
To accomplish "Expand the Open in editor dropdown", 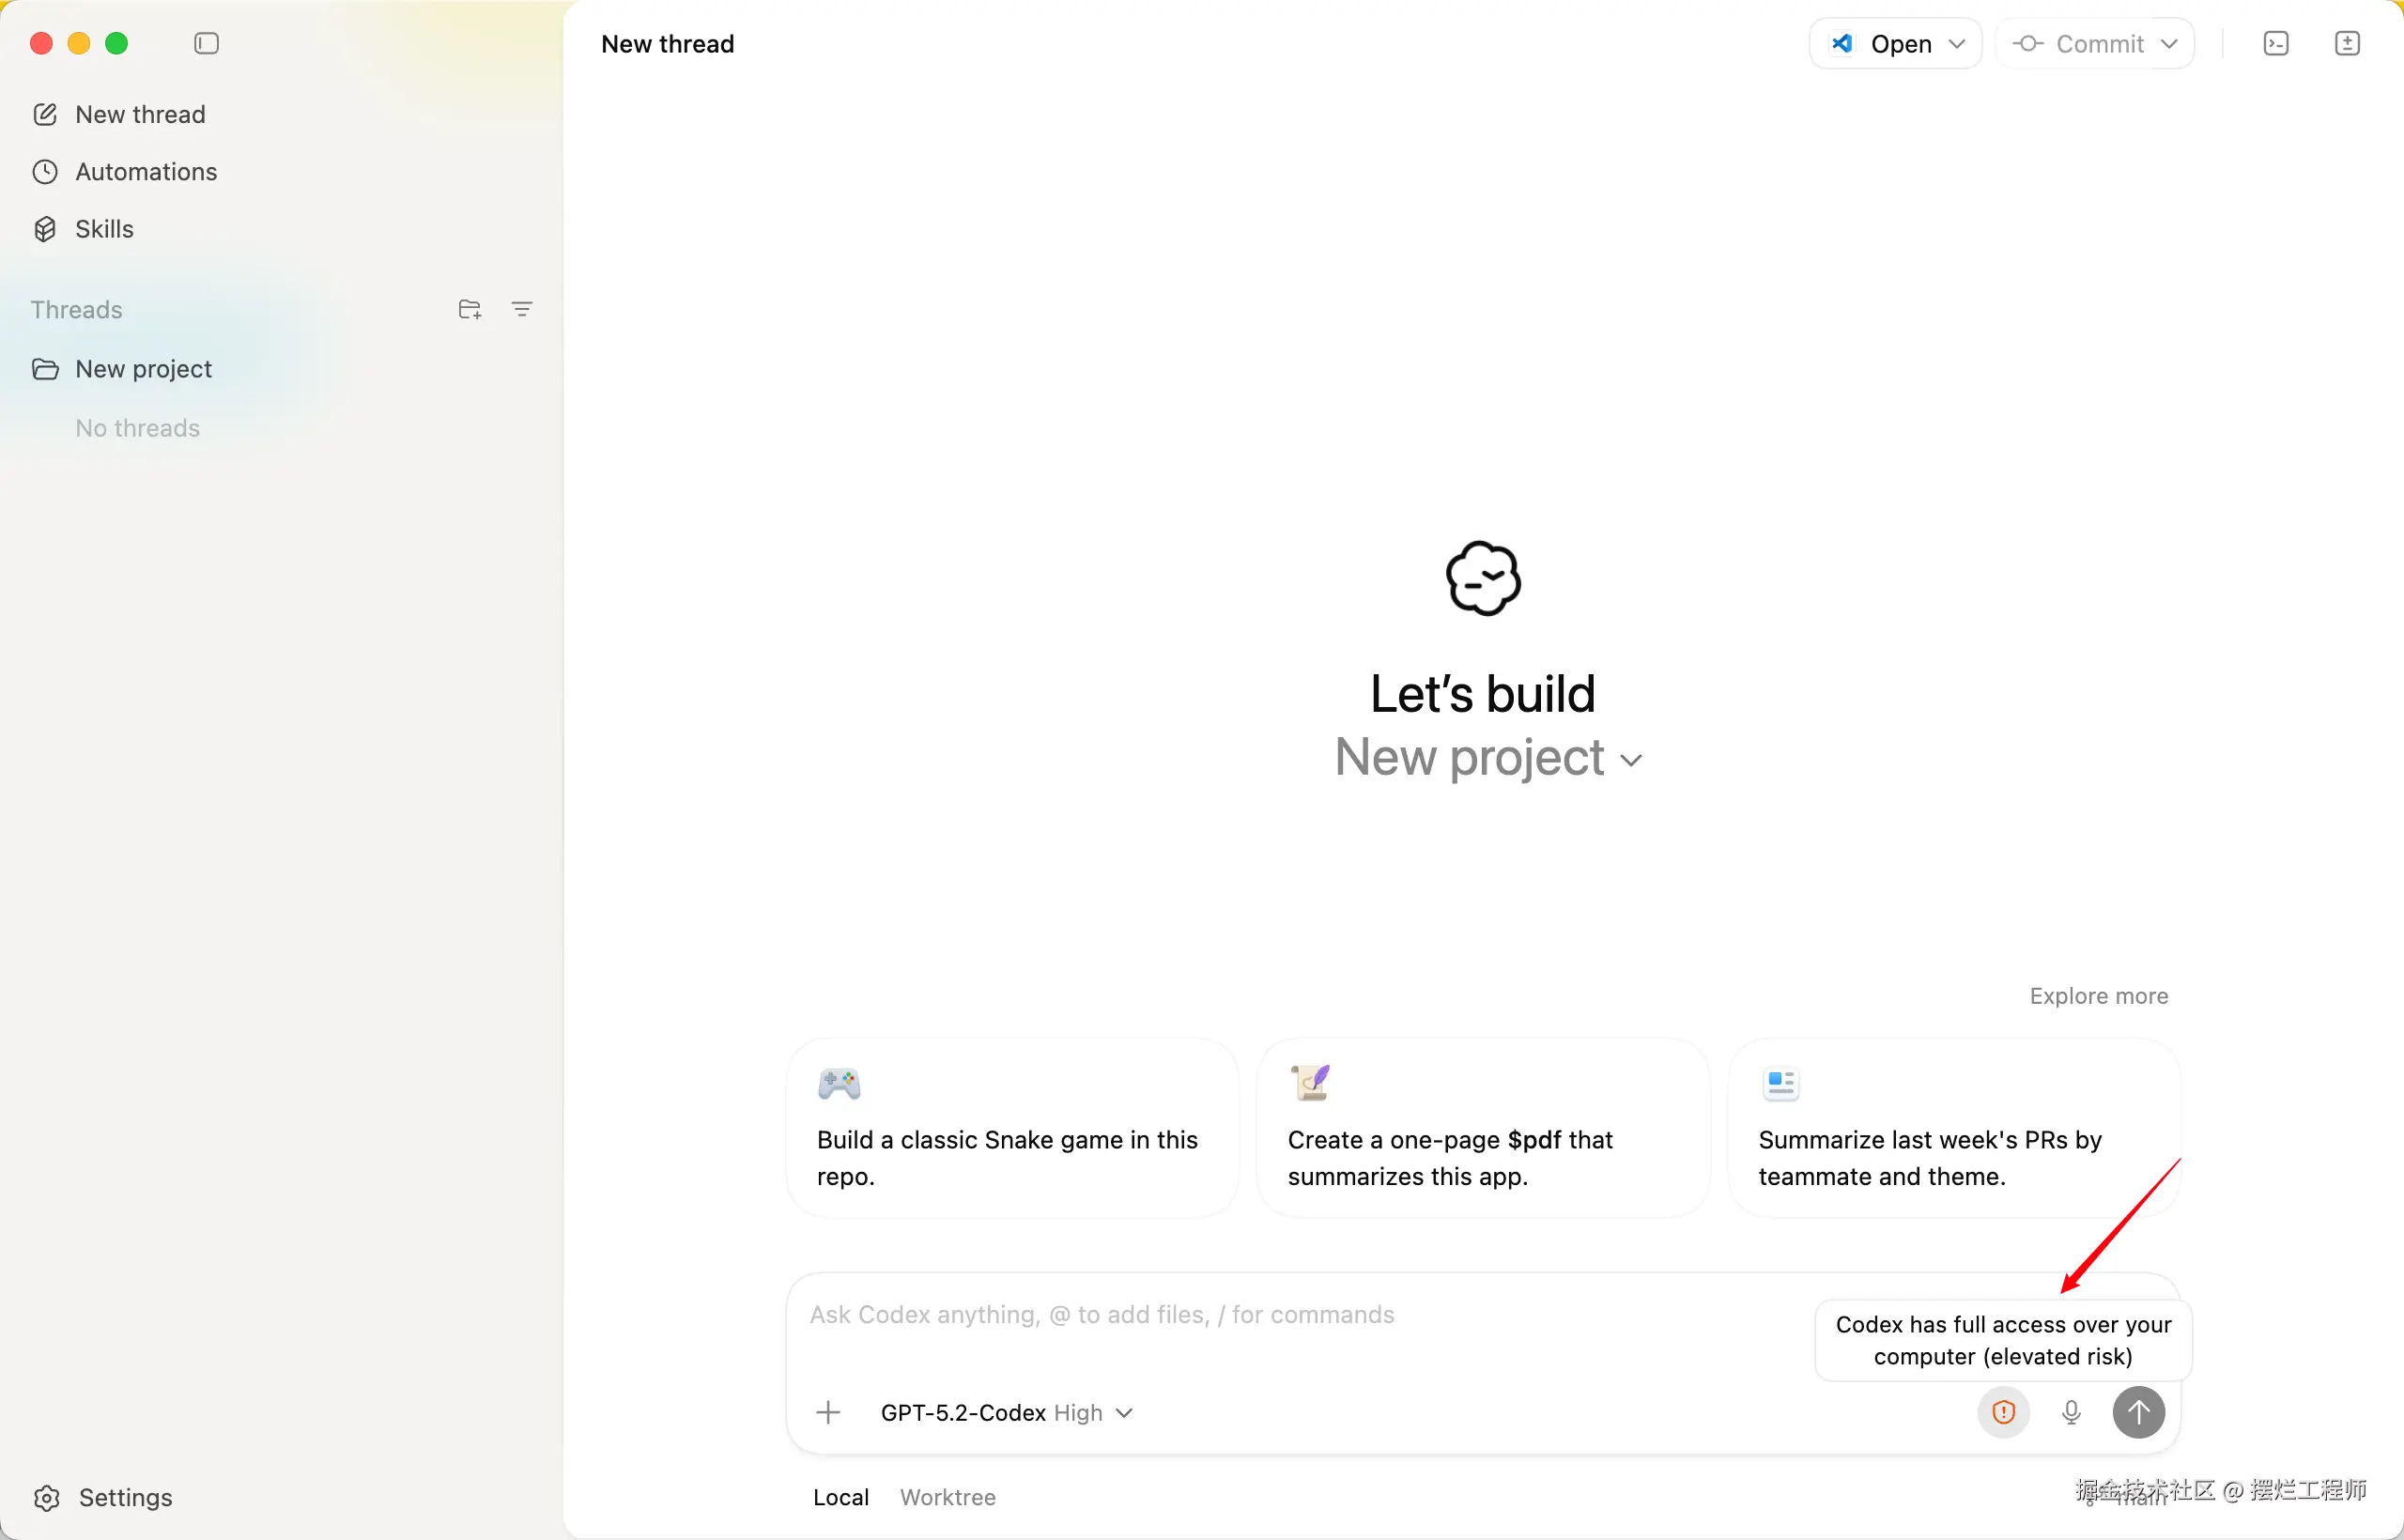I will tap(1957, 44).
